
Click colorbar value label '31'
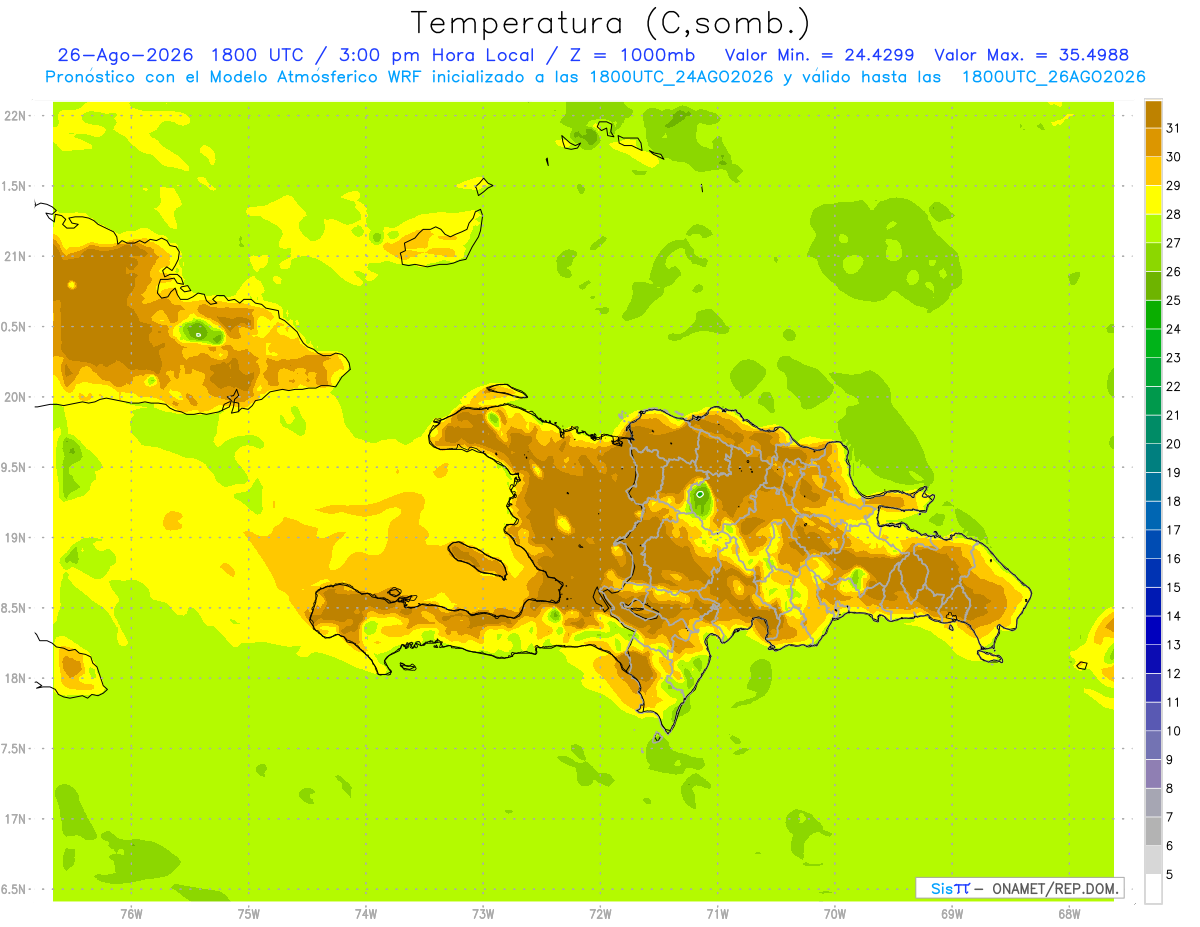1174,128
